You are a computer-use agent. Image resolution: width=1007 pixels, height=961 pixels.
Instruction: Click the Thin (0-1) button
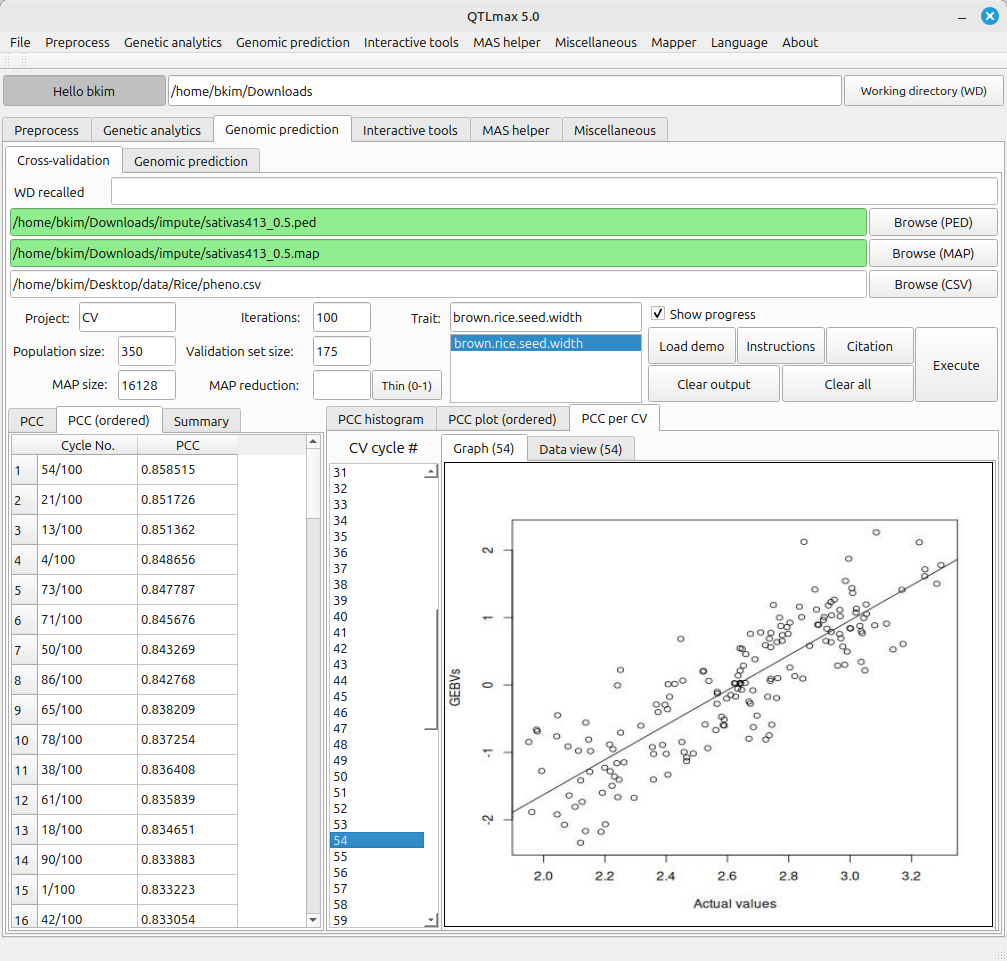coord(406,385)
